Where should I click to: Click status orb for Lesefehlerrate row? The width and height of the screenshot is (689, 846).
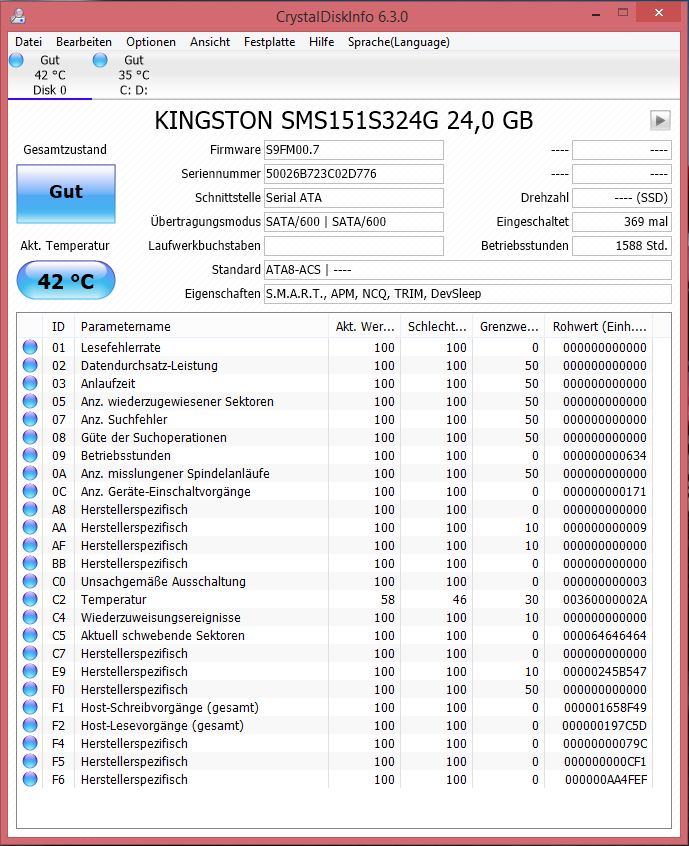click(30, 347)
